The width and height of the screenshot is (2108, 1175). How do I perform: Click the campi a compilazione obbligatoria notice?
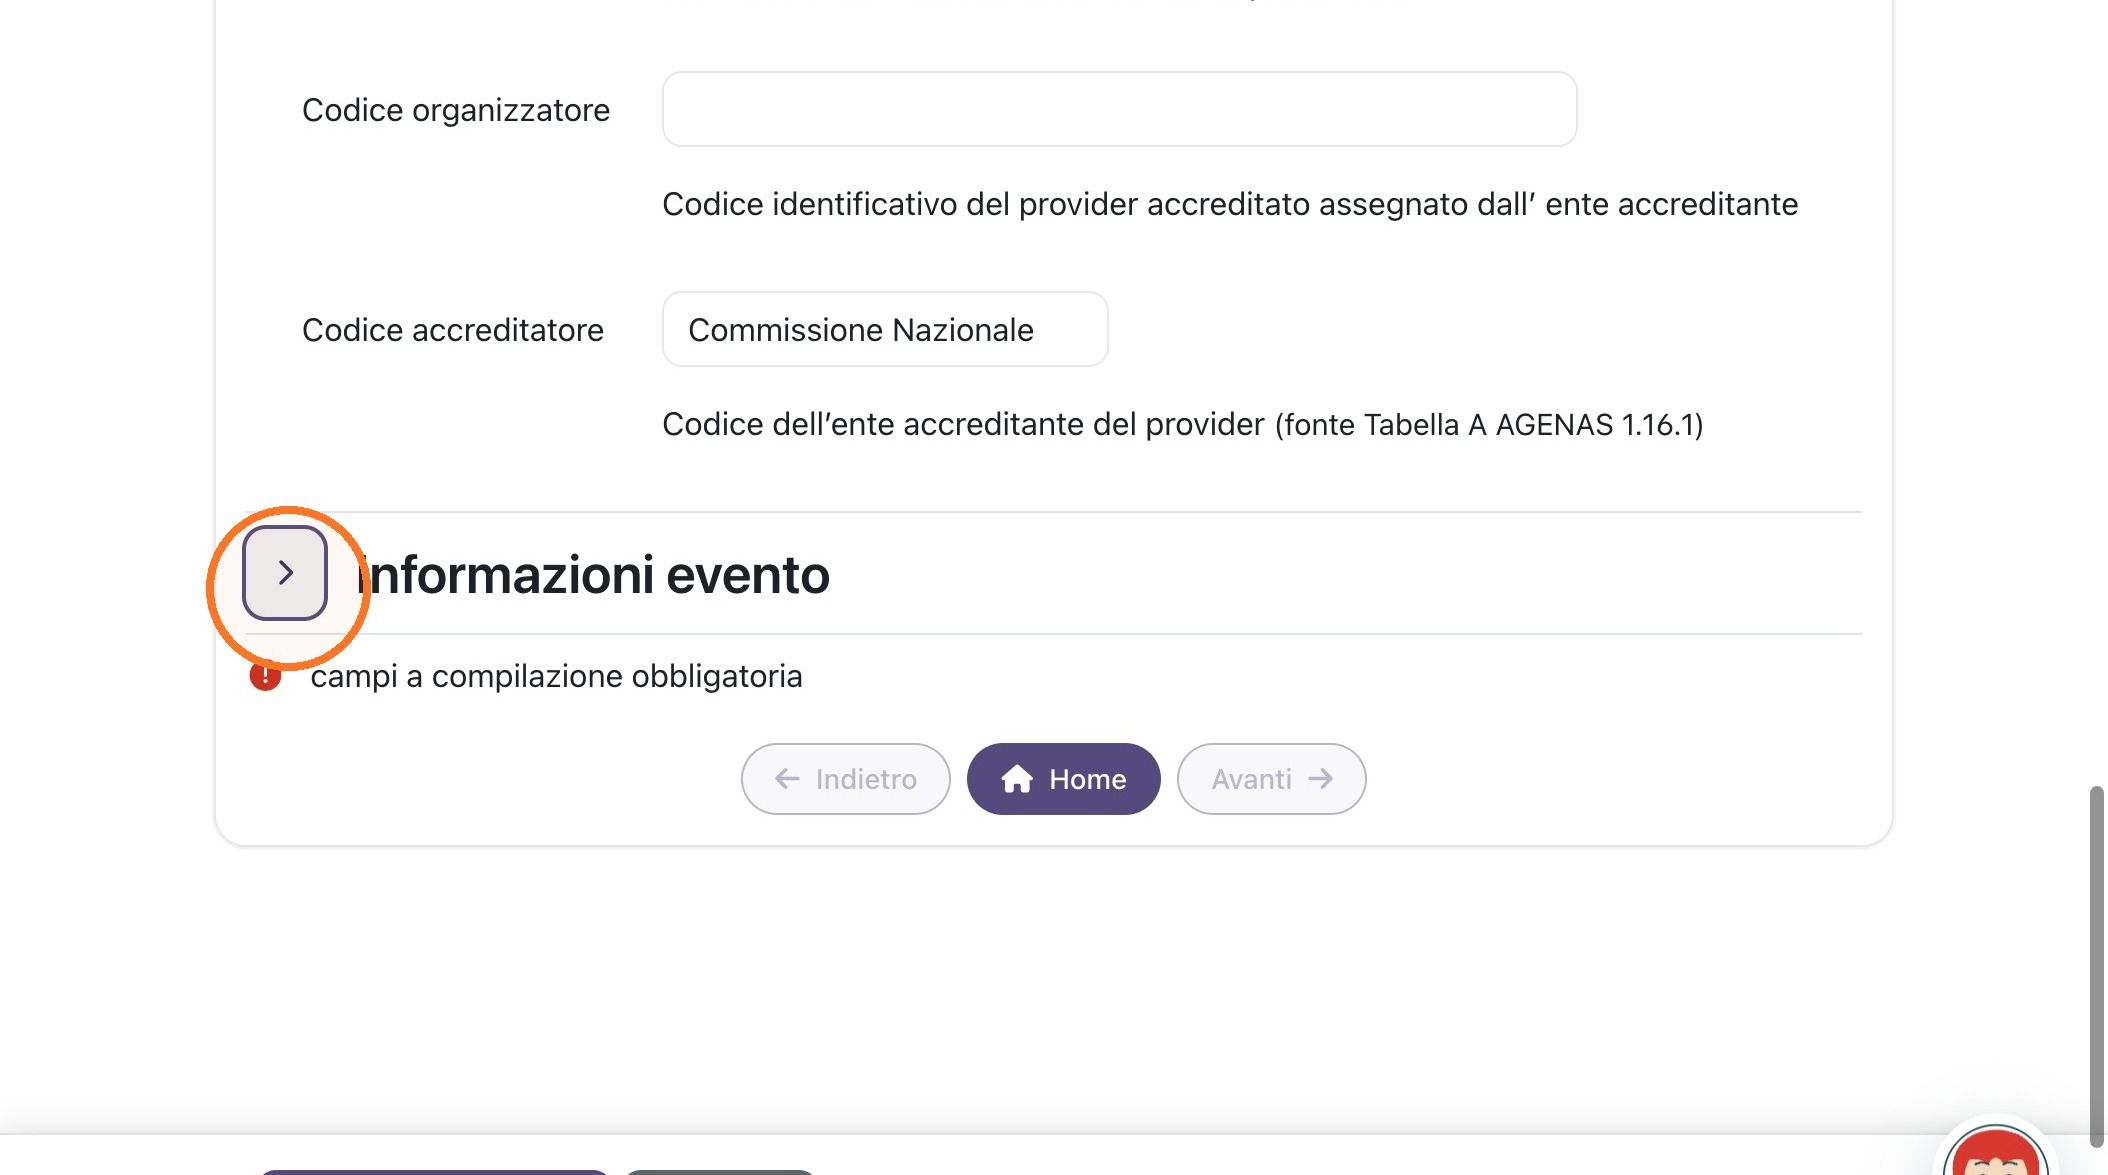pos(556,676)
